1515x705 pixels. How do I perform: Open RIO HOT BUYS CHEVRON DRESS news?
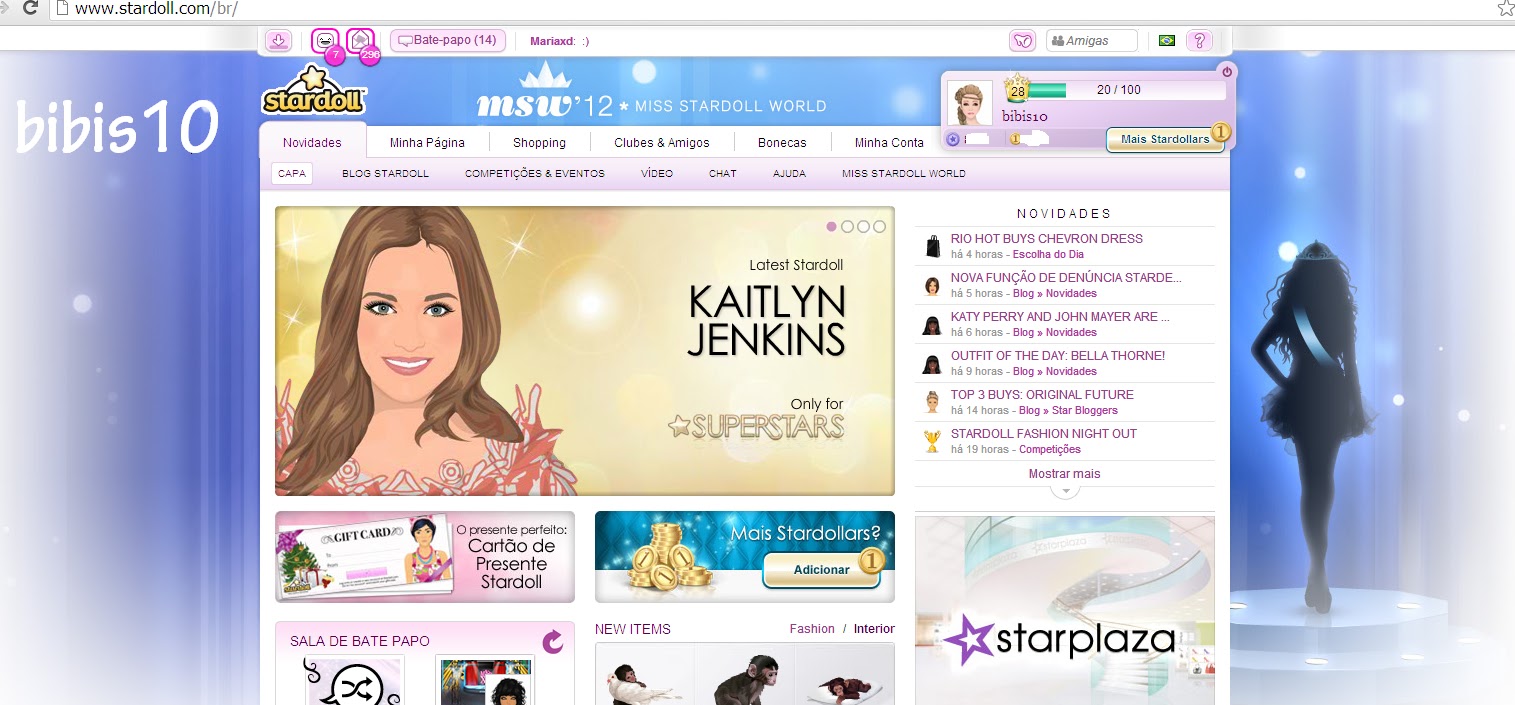[1046, 239]
